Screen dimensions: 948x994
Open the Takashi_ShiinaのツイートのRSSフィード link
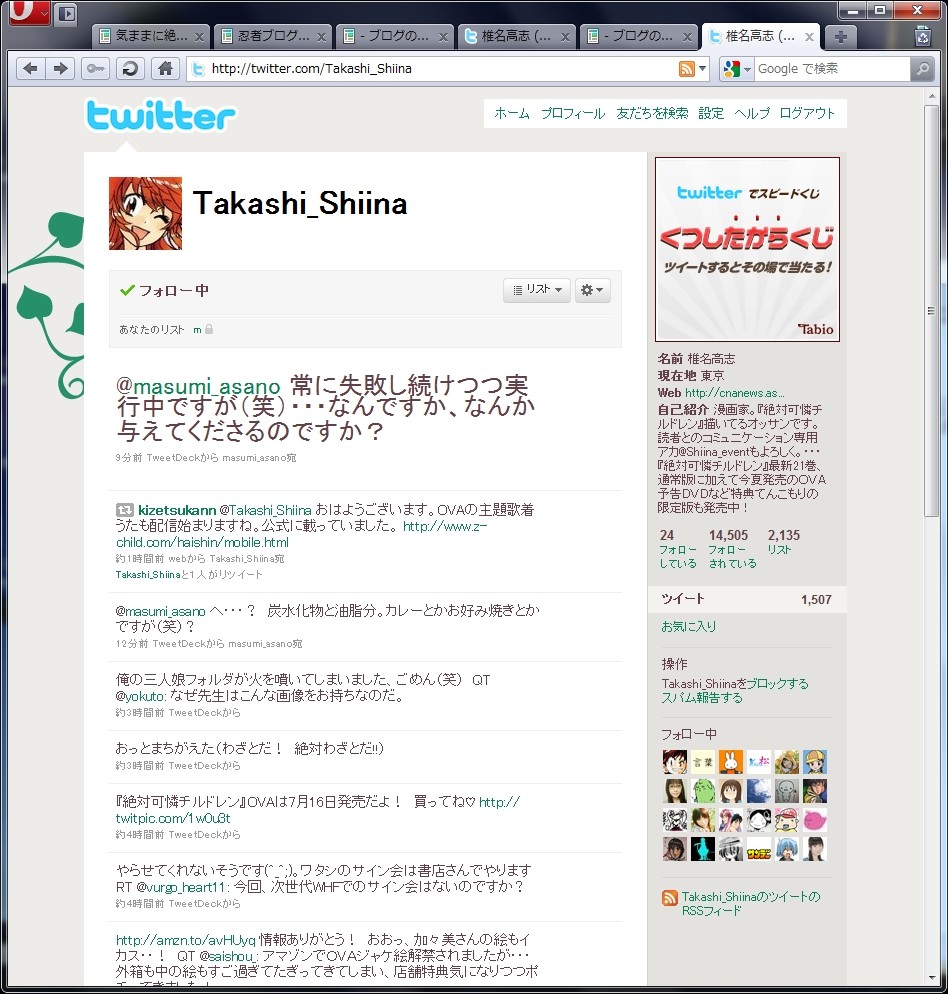751,903
